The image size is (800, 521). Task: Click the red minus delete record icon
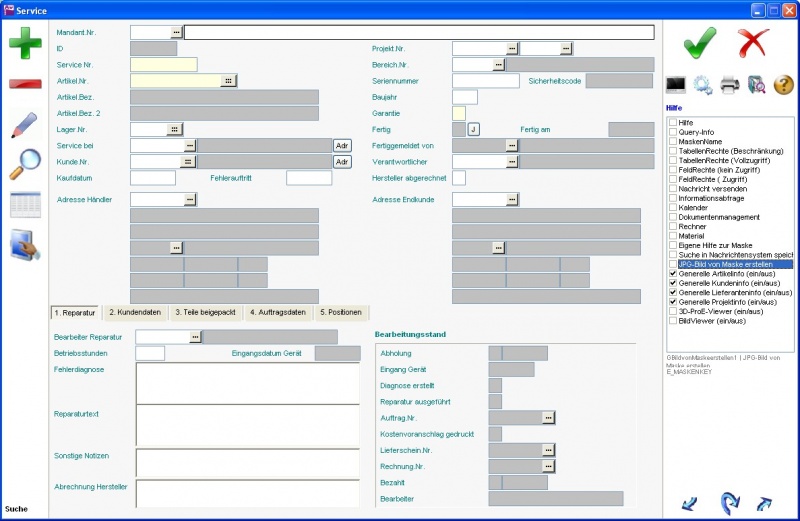coord(25,83)
